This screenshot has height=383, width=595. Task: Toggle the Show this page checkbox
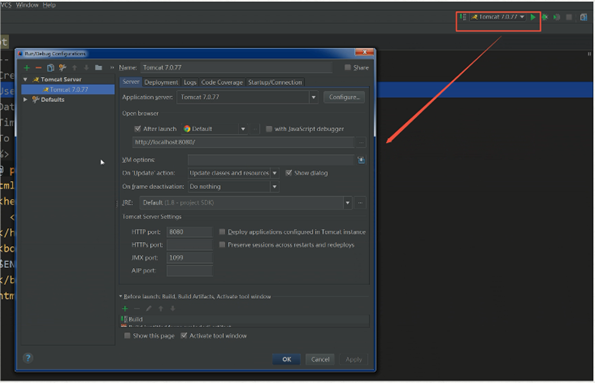click(128, 336)
